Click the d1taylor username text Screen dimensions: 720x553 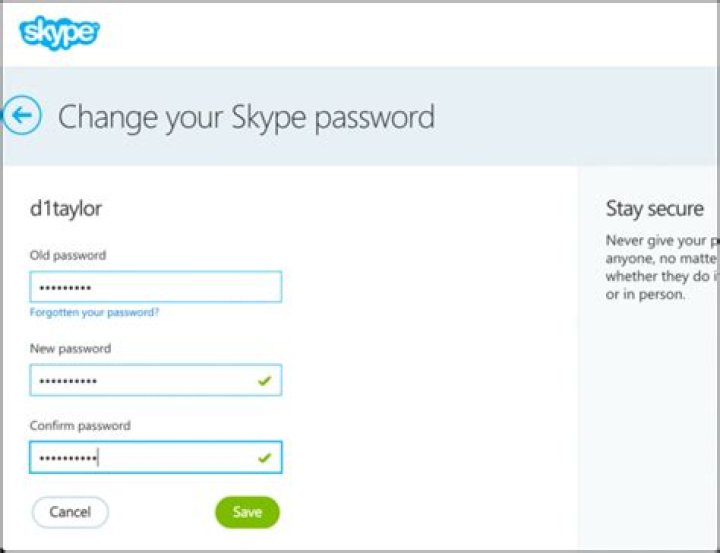(x=66, y=209)
